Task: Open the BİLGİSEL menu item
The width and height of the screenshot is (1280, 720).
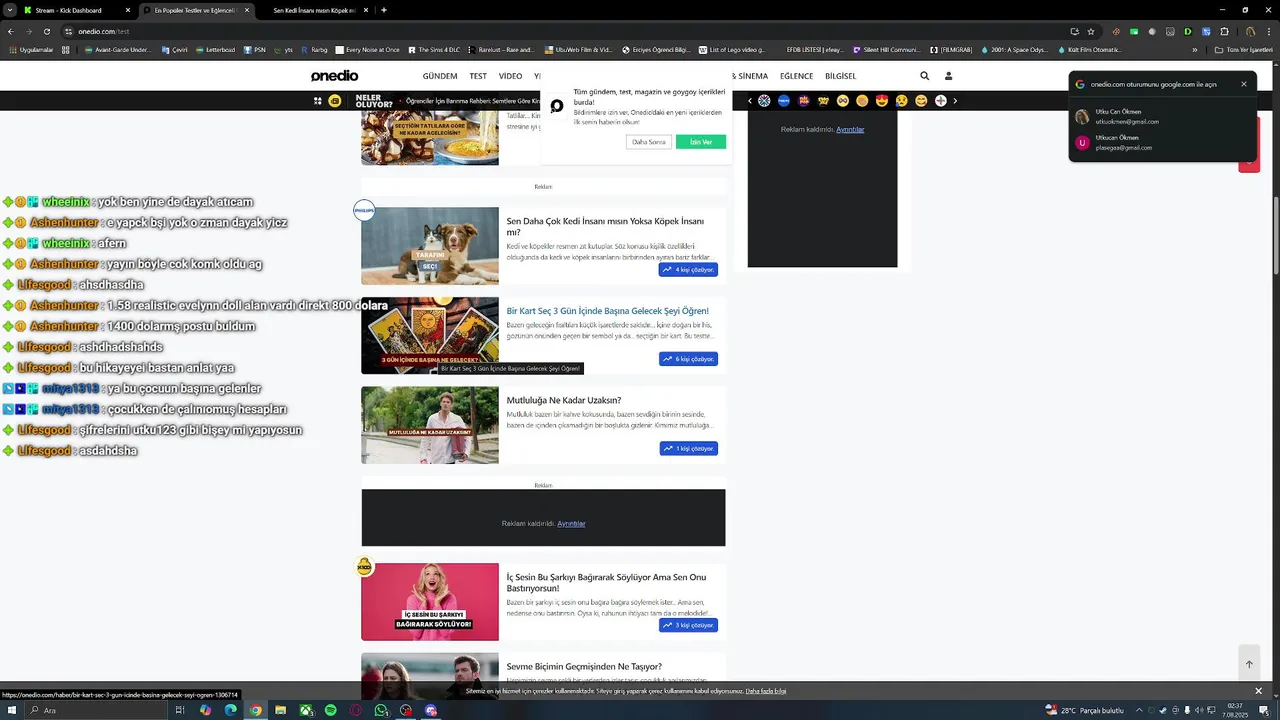Action: [841, 76]
